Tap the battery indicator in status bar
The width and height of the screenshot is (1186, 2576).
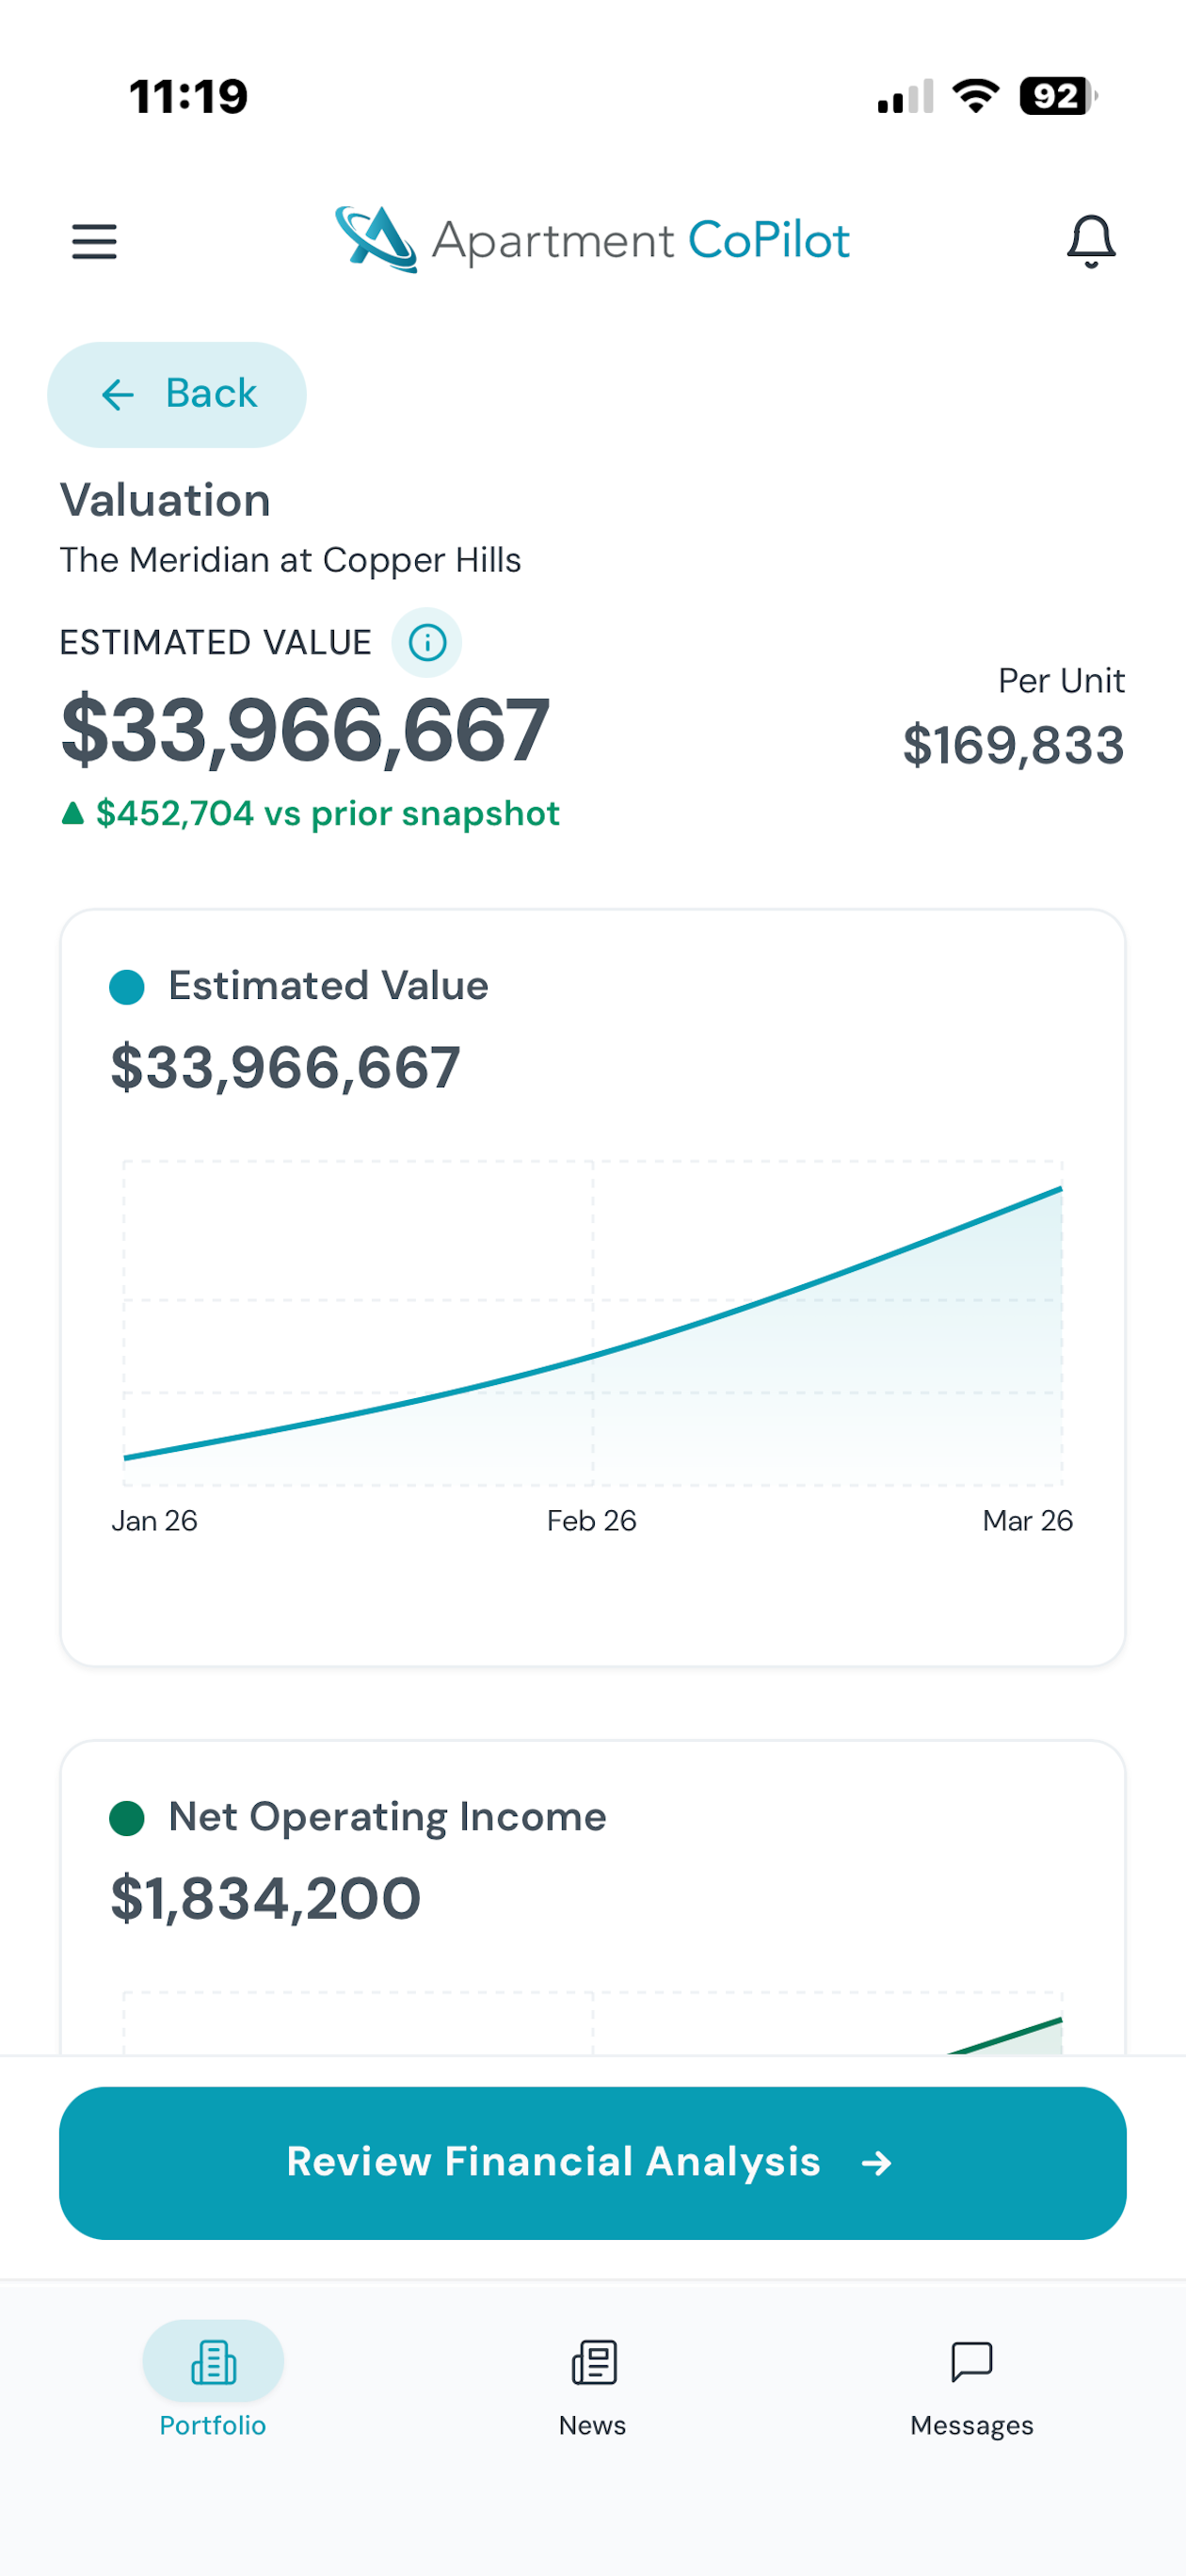pos(1057,96)
